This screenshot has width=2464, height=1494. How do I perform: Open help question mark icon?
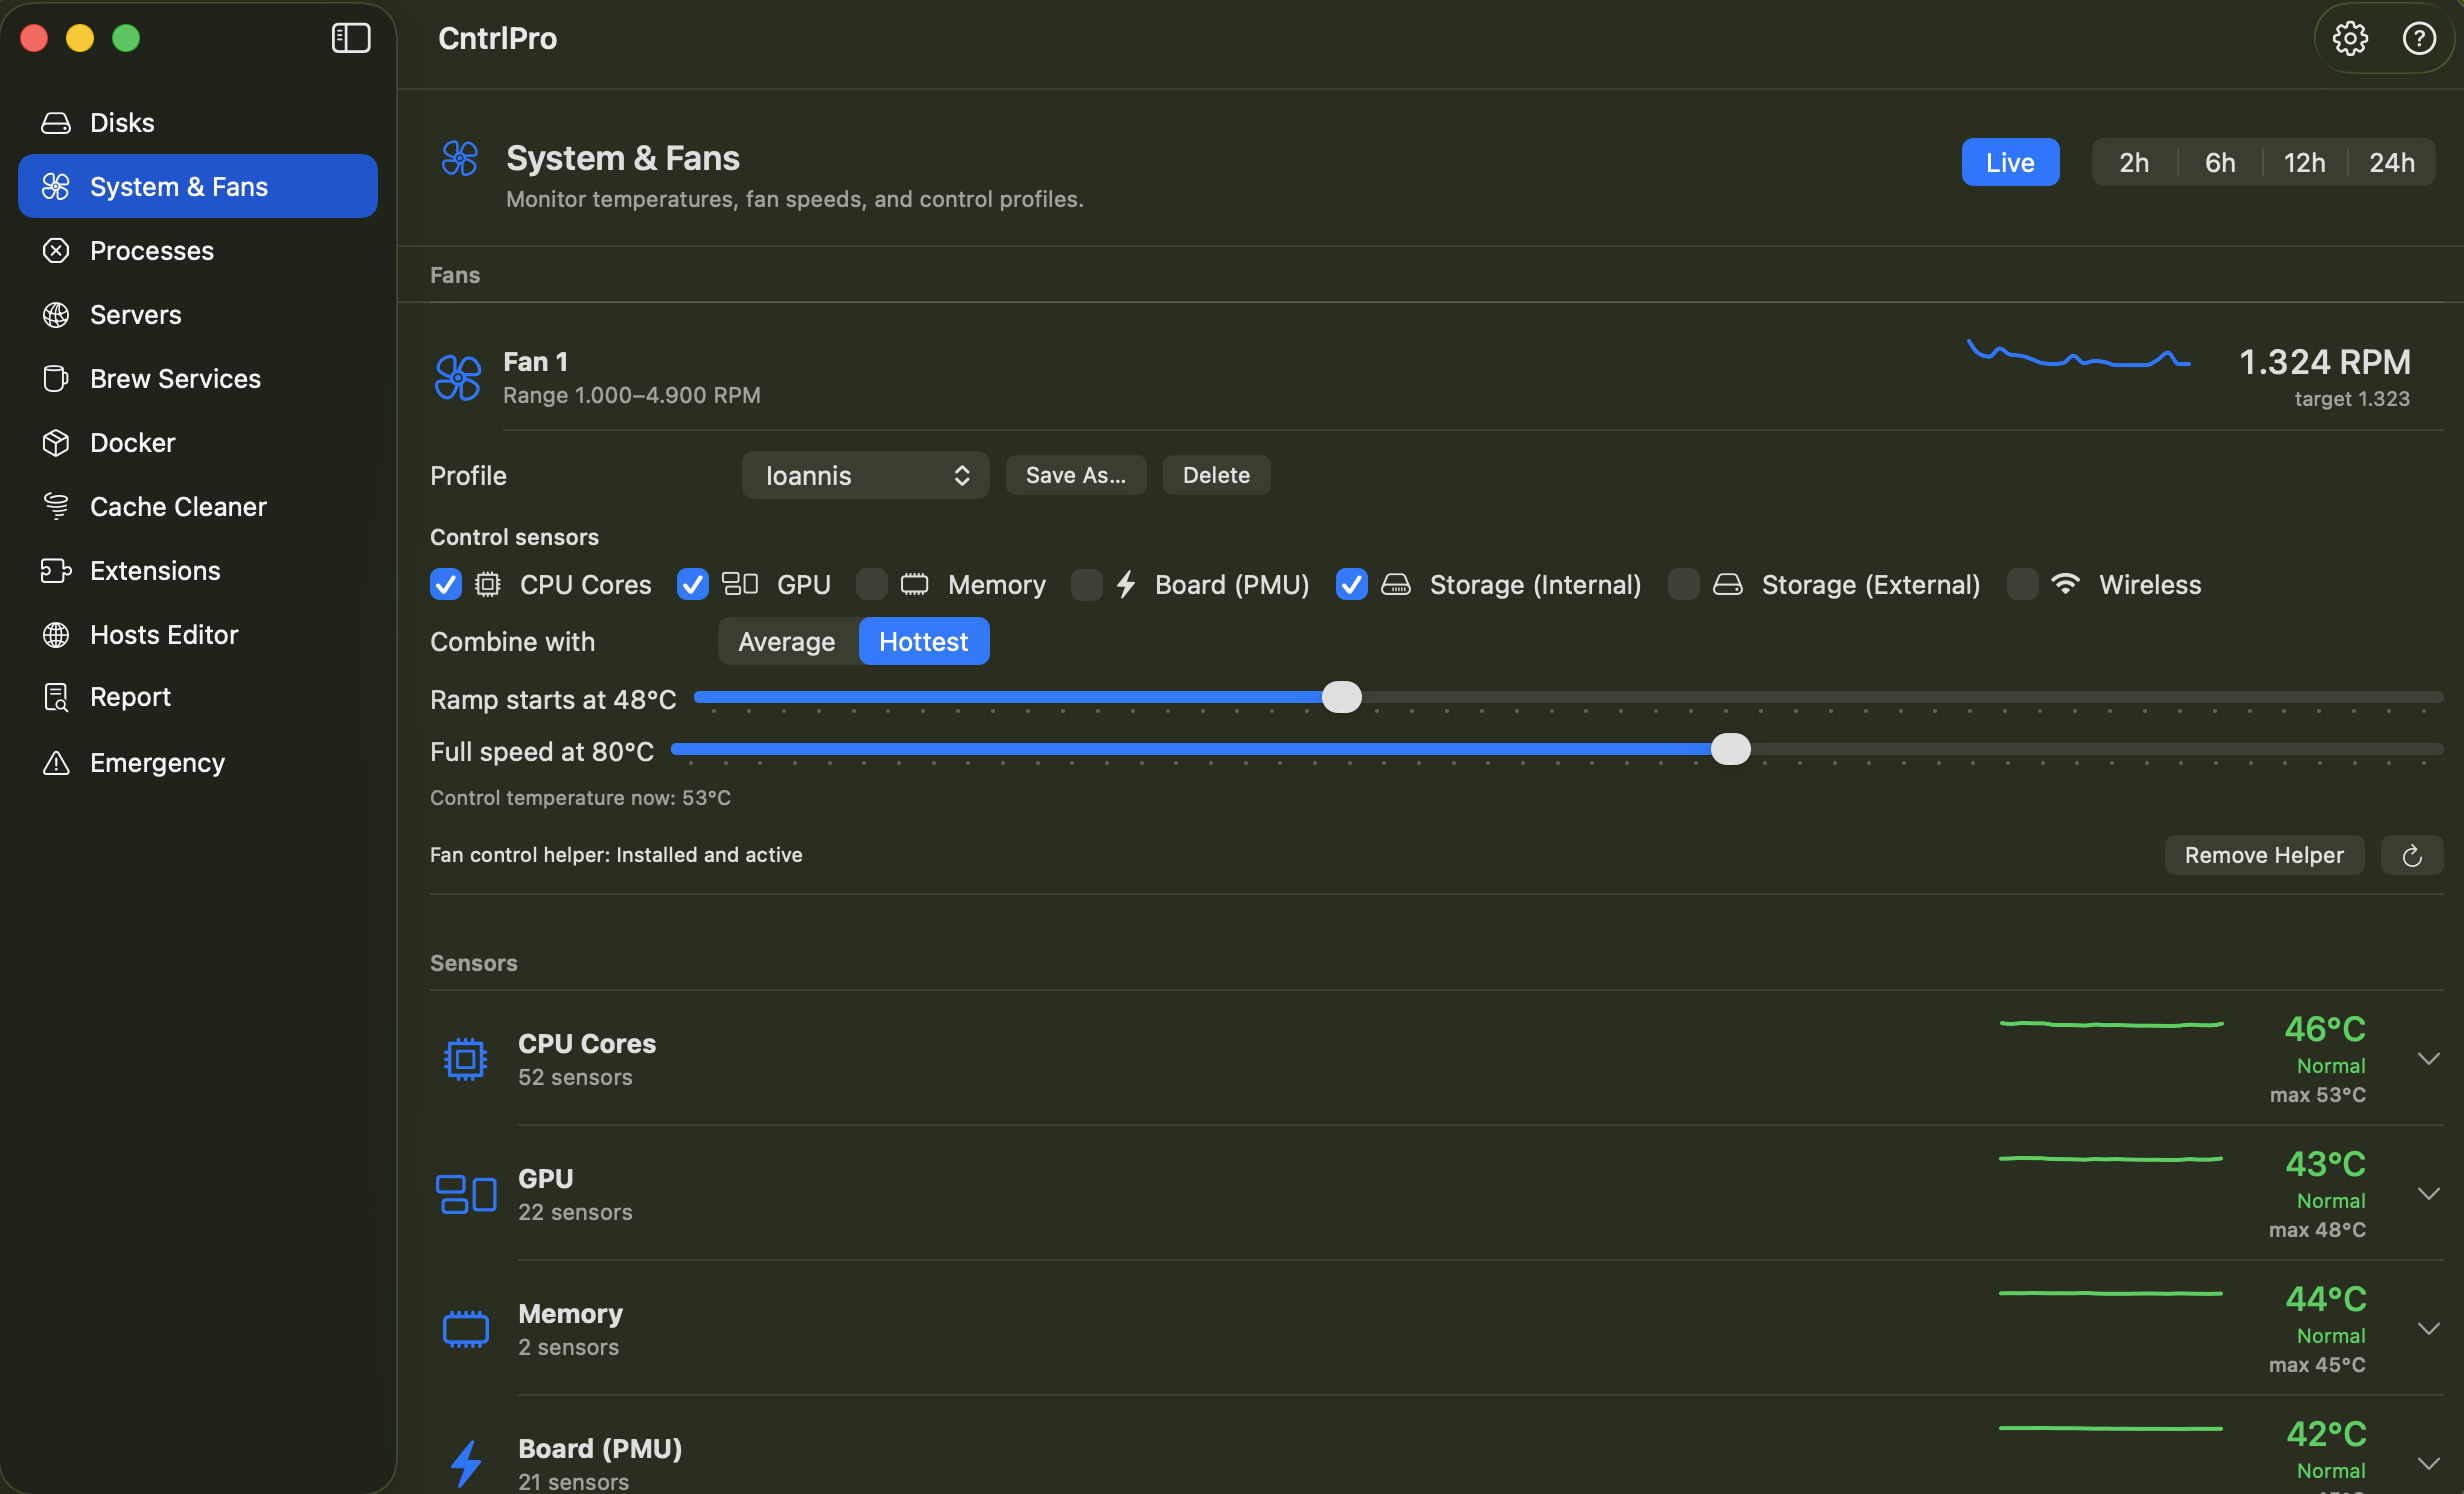coord(2419,39)
